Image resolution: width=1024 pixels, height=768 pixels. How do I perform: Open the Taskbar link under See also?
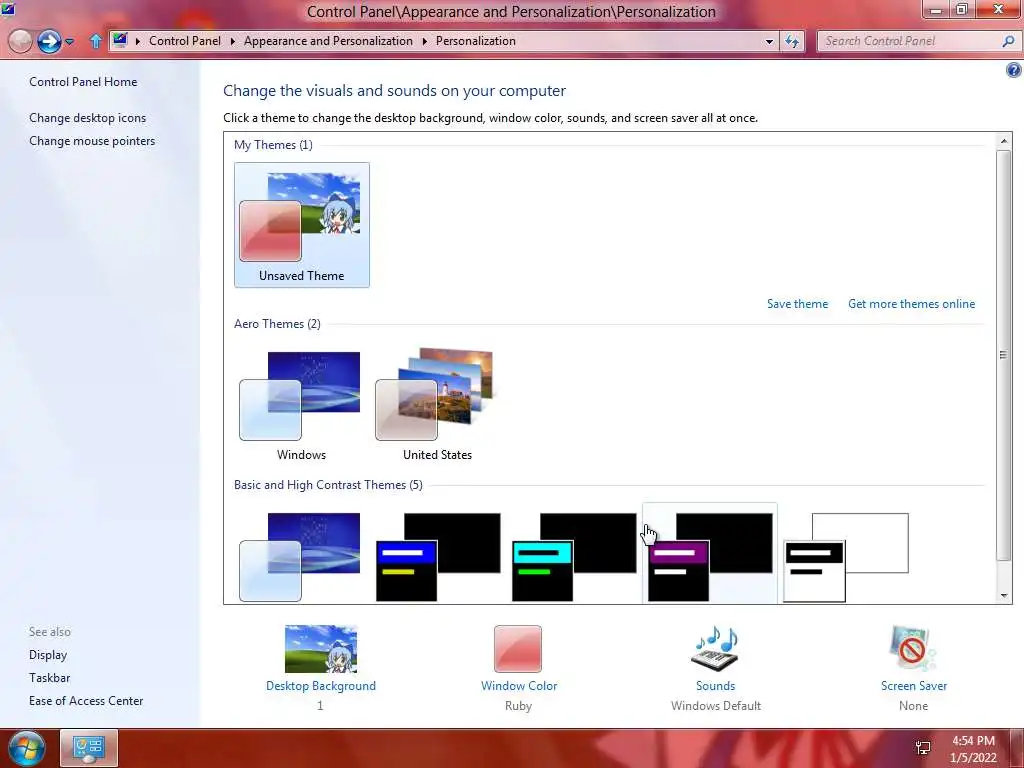click(49, 678)
